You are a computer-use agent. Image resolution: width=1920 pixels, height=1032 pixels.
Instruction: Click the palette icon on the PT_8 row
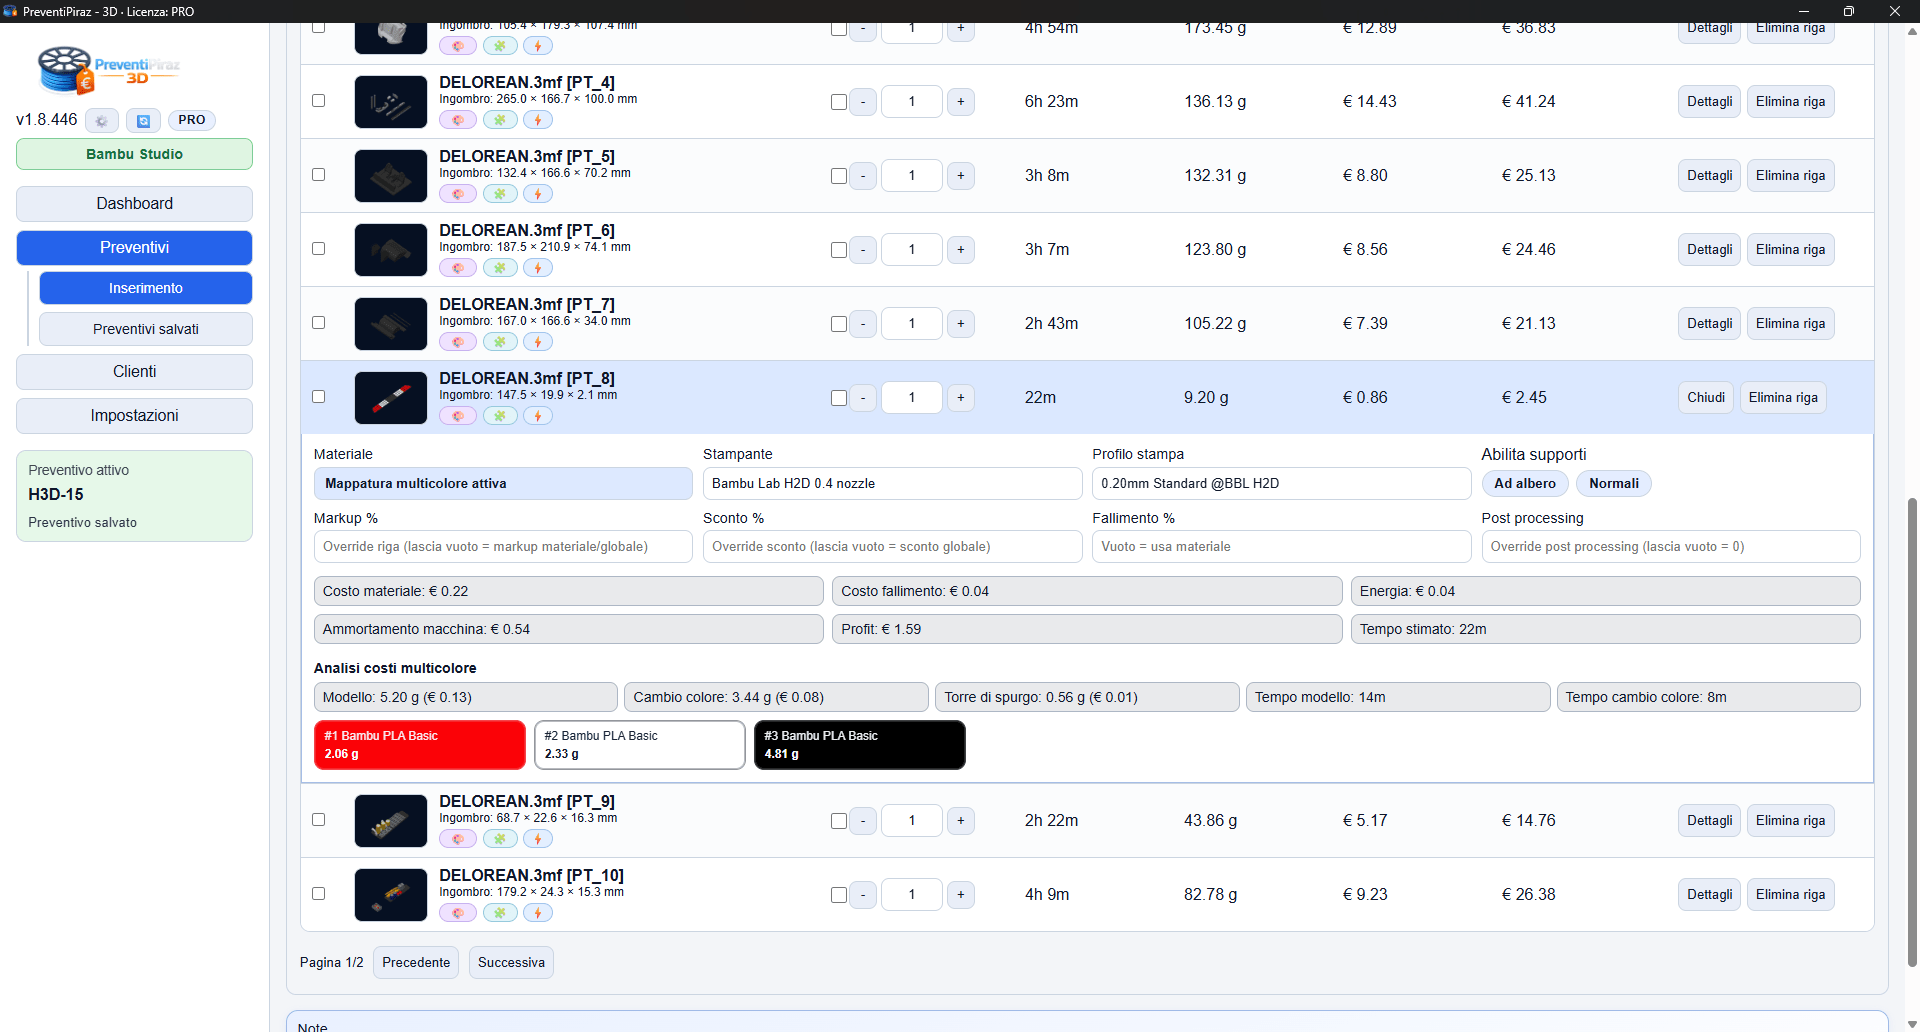click(x=458, y=416)
